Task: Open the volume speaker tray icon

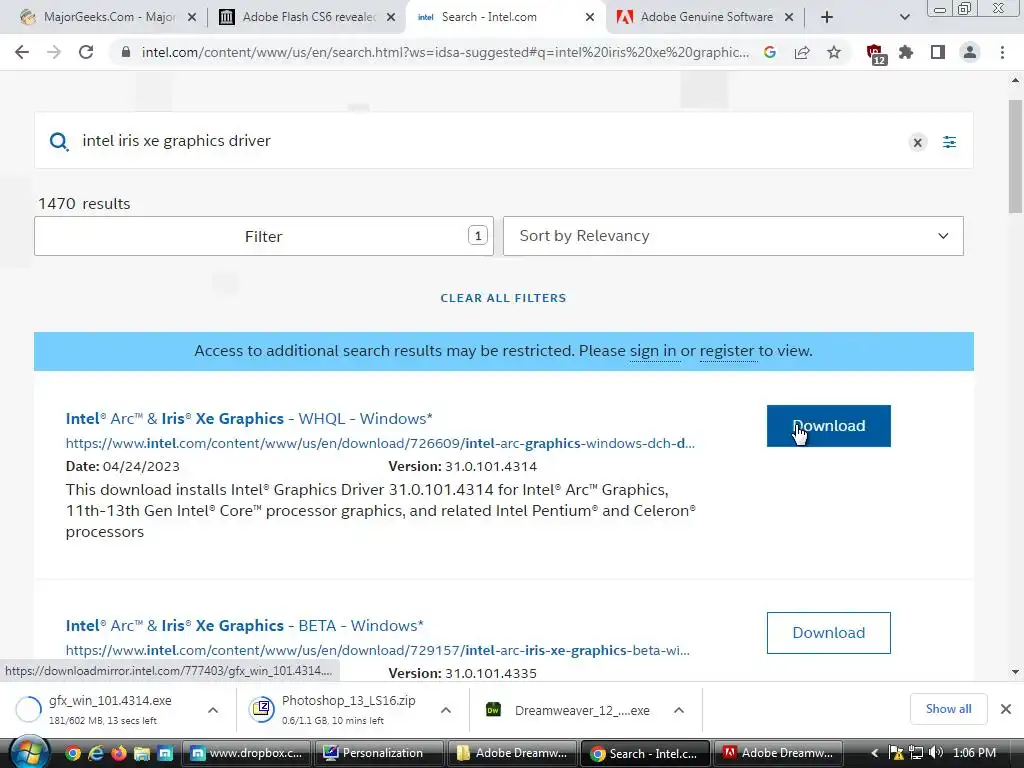Action: click(936, 753)
